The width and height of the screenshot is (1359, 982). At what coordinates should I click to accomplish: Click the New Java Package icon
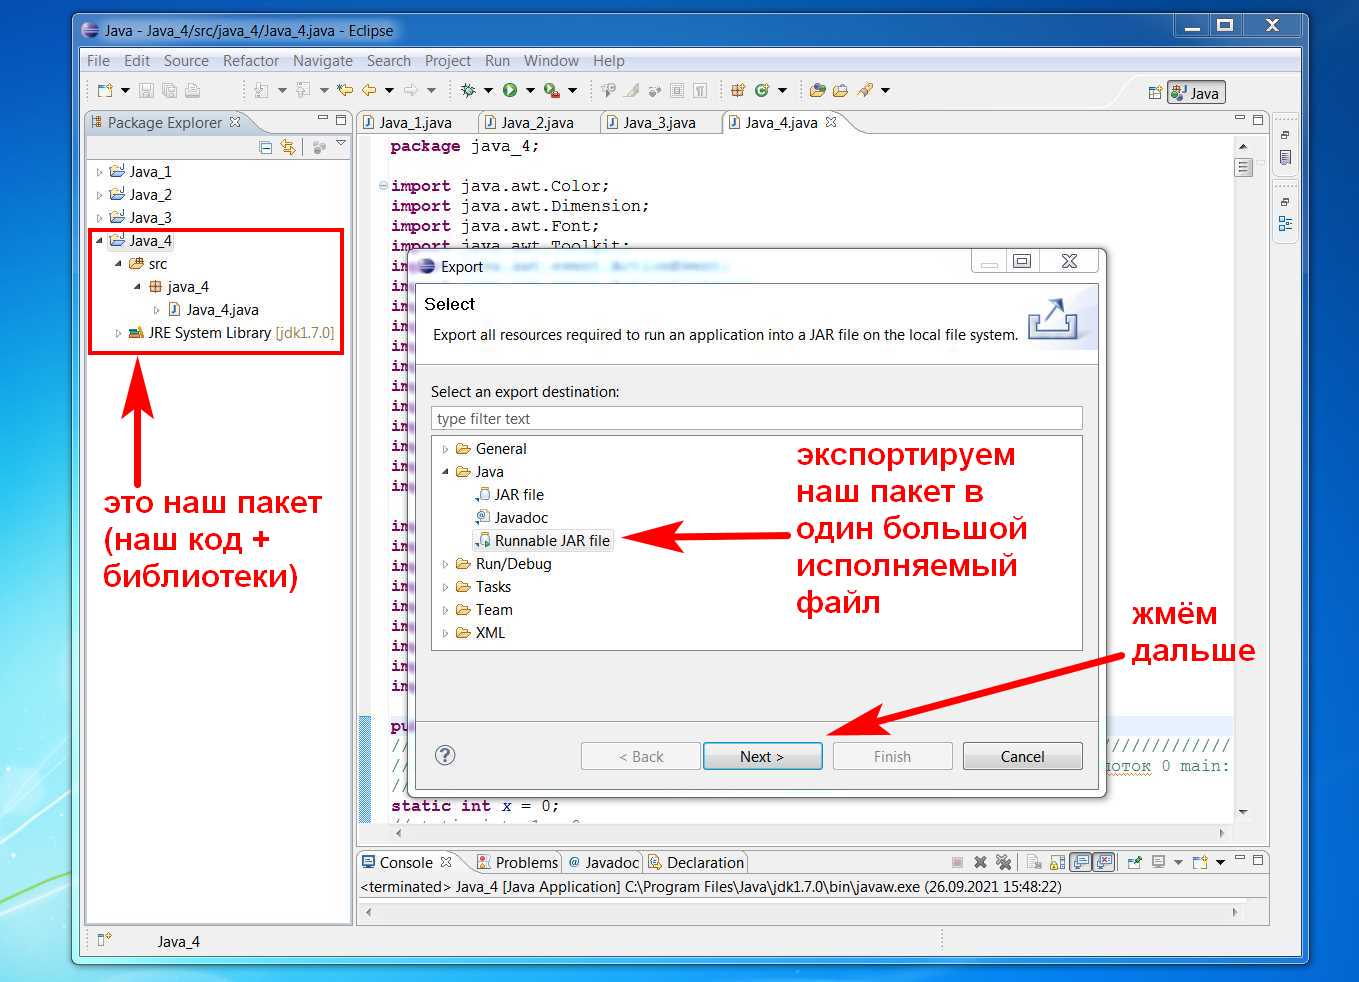tap(738, 90)
